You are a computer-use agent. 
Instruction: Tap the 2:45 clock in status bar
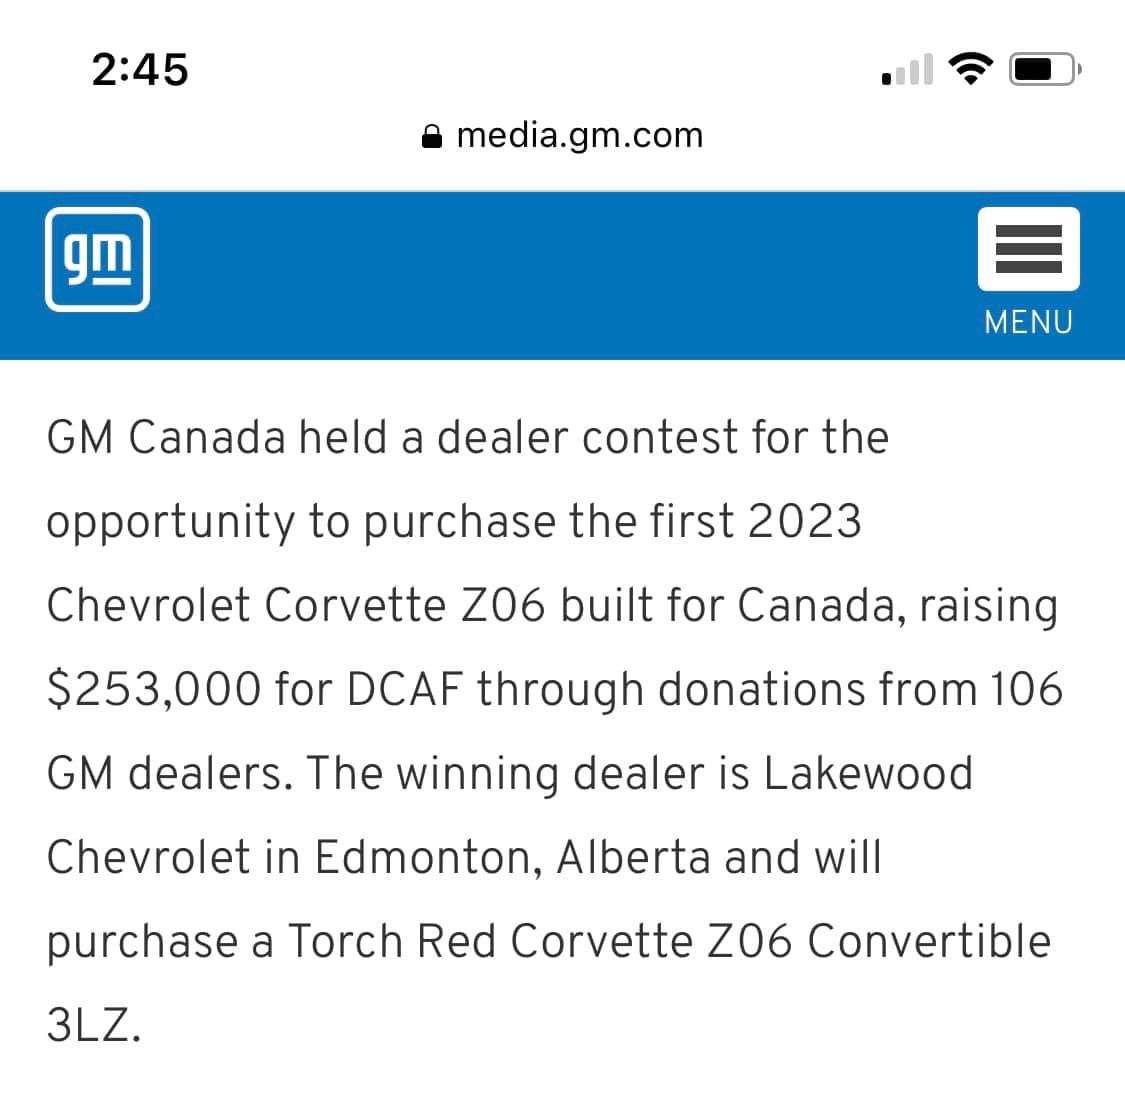coord(139,69)
